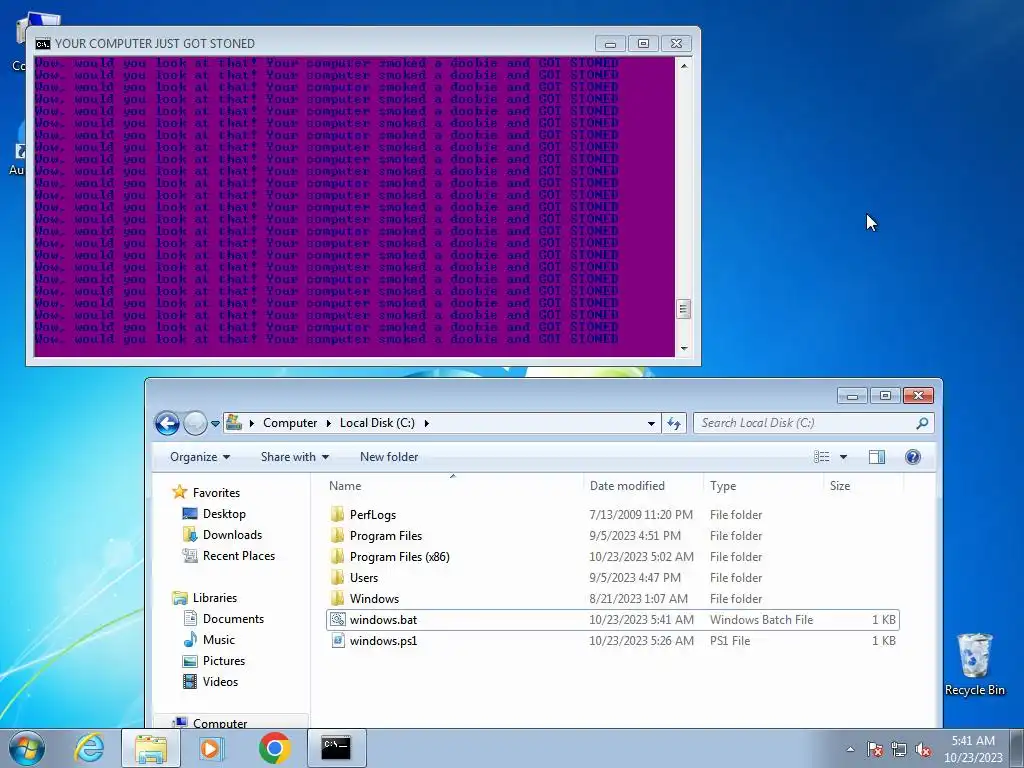Viewport: 1024px width, 768px height.
Task: Click the console window scroll down arrow
Action: click(684, 349)
